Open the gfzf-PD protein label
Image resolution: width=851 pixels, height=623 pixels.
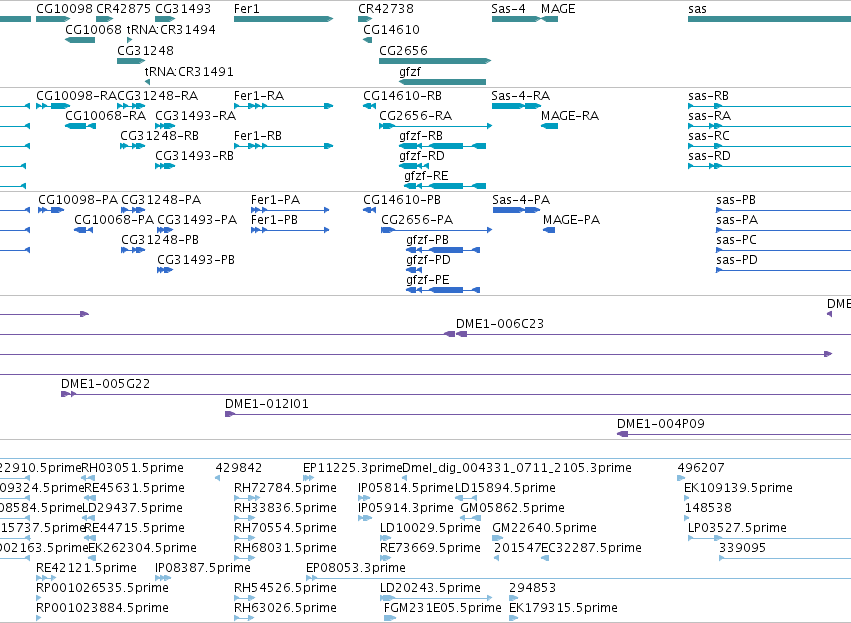[x=428, y=260]
